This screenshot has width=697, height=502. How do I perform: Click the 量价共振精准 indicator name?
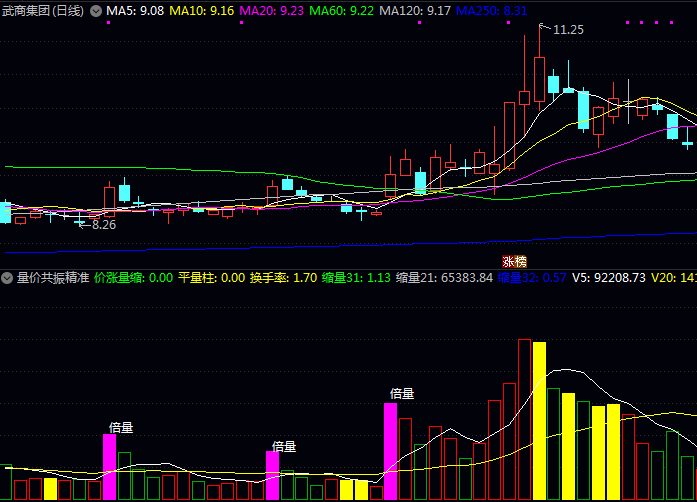(53, 278)
